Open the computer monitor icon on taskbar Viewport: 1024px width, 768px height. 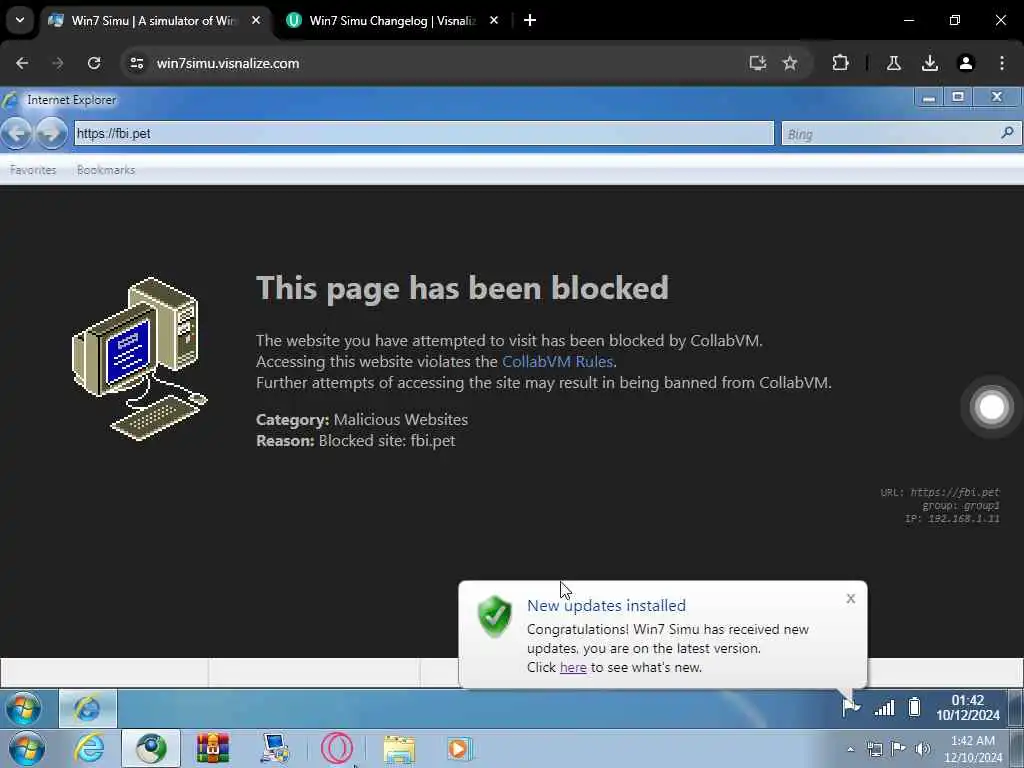(x=275, y=749)
